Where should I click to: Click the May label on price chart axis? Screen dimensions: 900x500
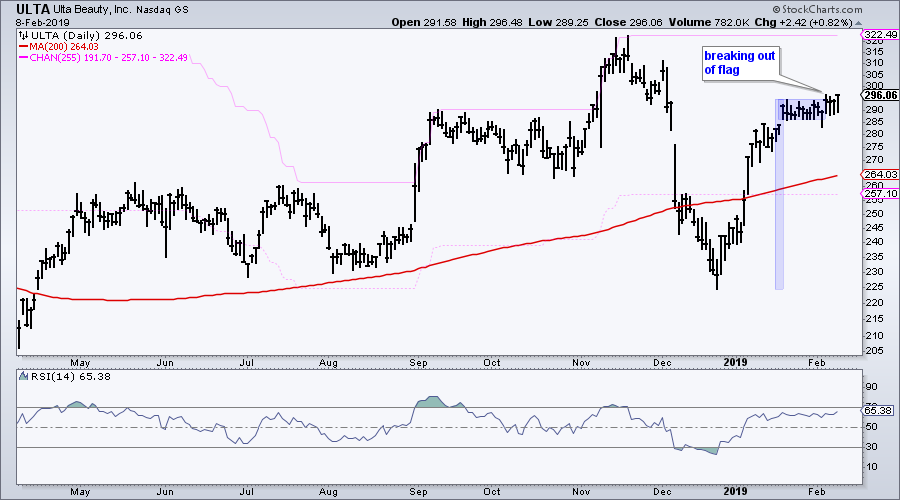click(x=80, y=363)
